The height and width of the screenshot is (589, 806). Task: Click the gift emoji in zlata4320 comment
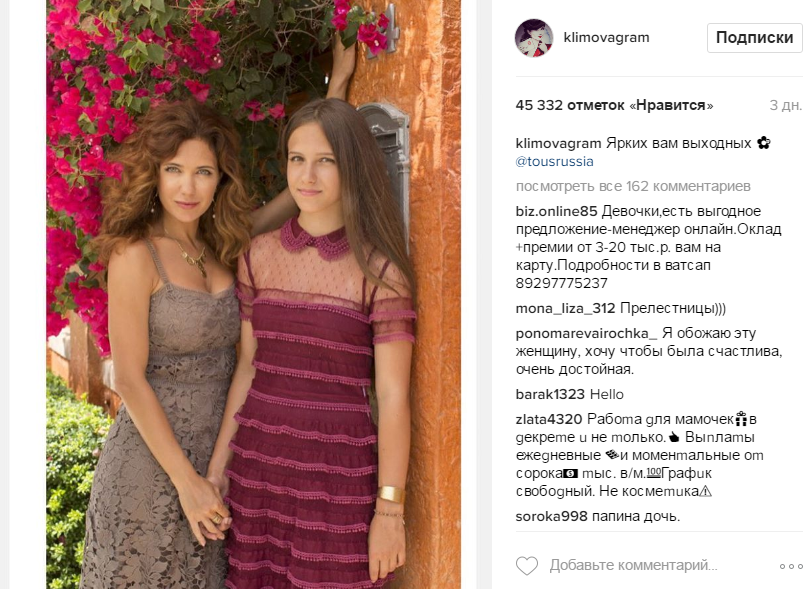click(x=741, y=419)
